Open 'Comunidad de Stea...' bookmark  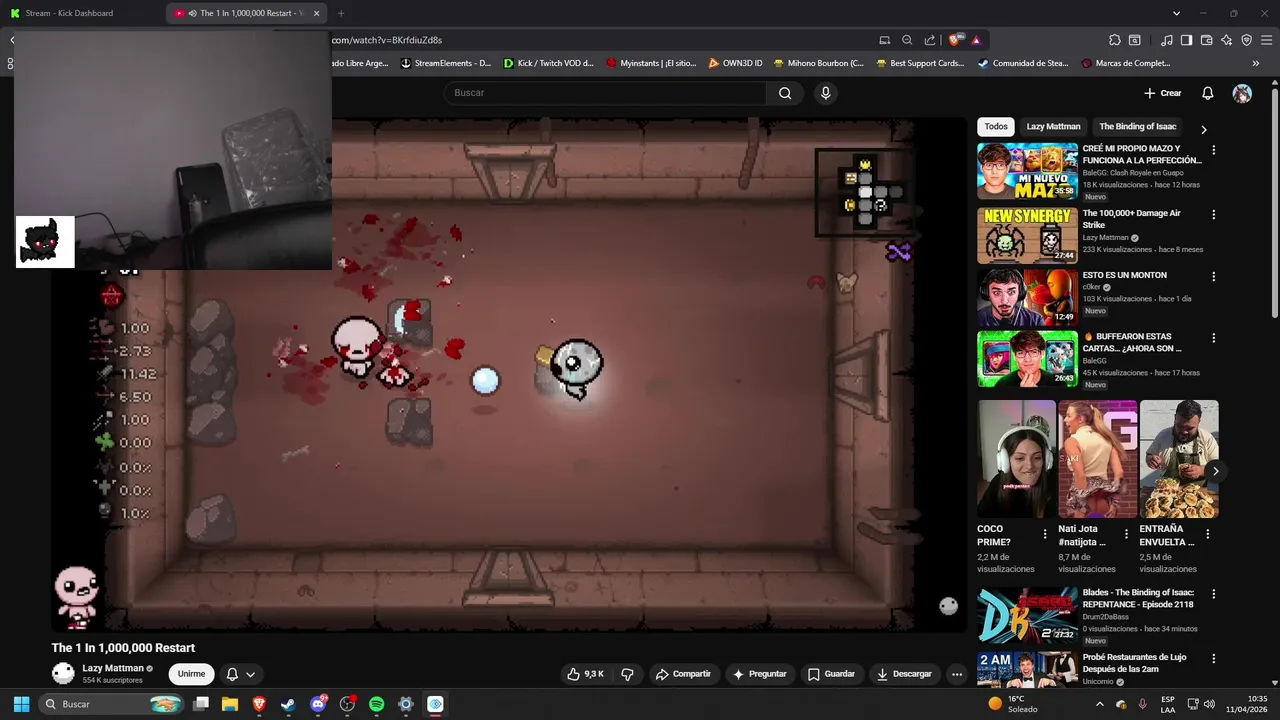[x=1022, y=63]
